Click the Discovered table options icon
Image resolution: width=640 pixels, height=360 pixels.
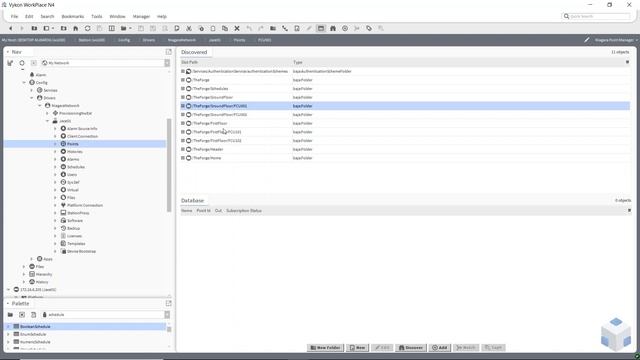click(x=627, y=62)
